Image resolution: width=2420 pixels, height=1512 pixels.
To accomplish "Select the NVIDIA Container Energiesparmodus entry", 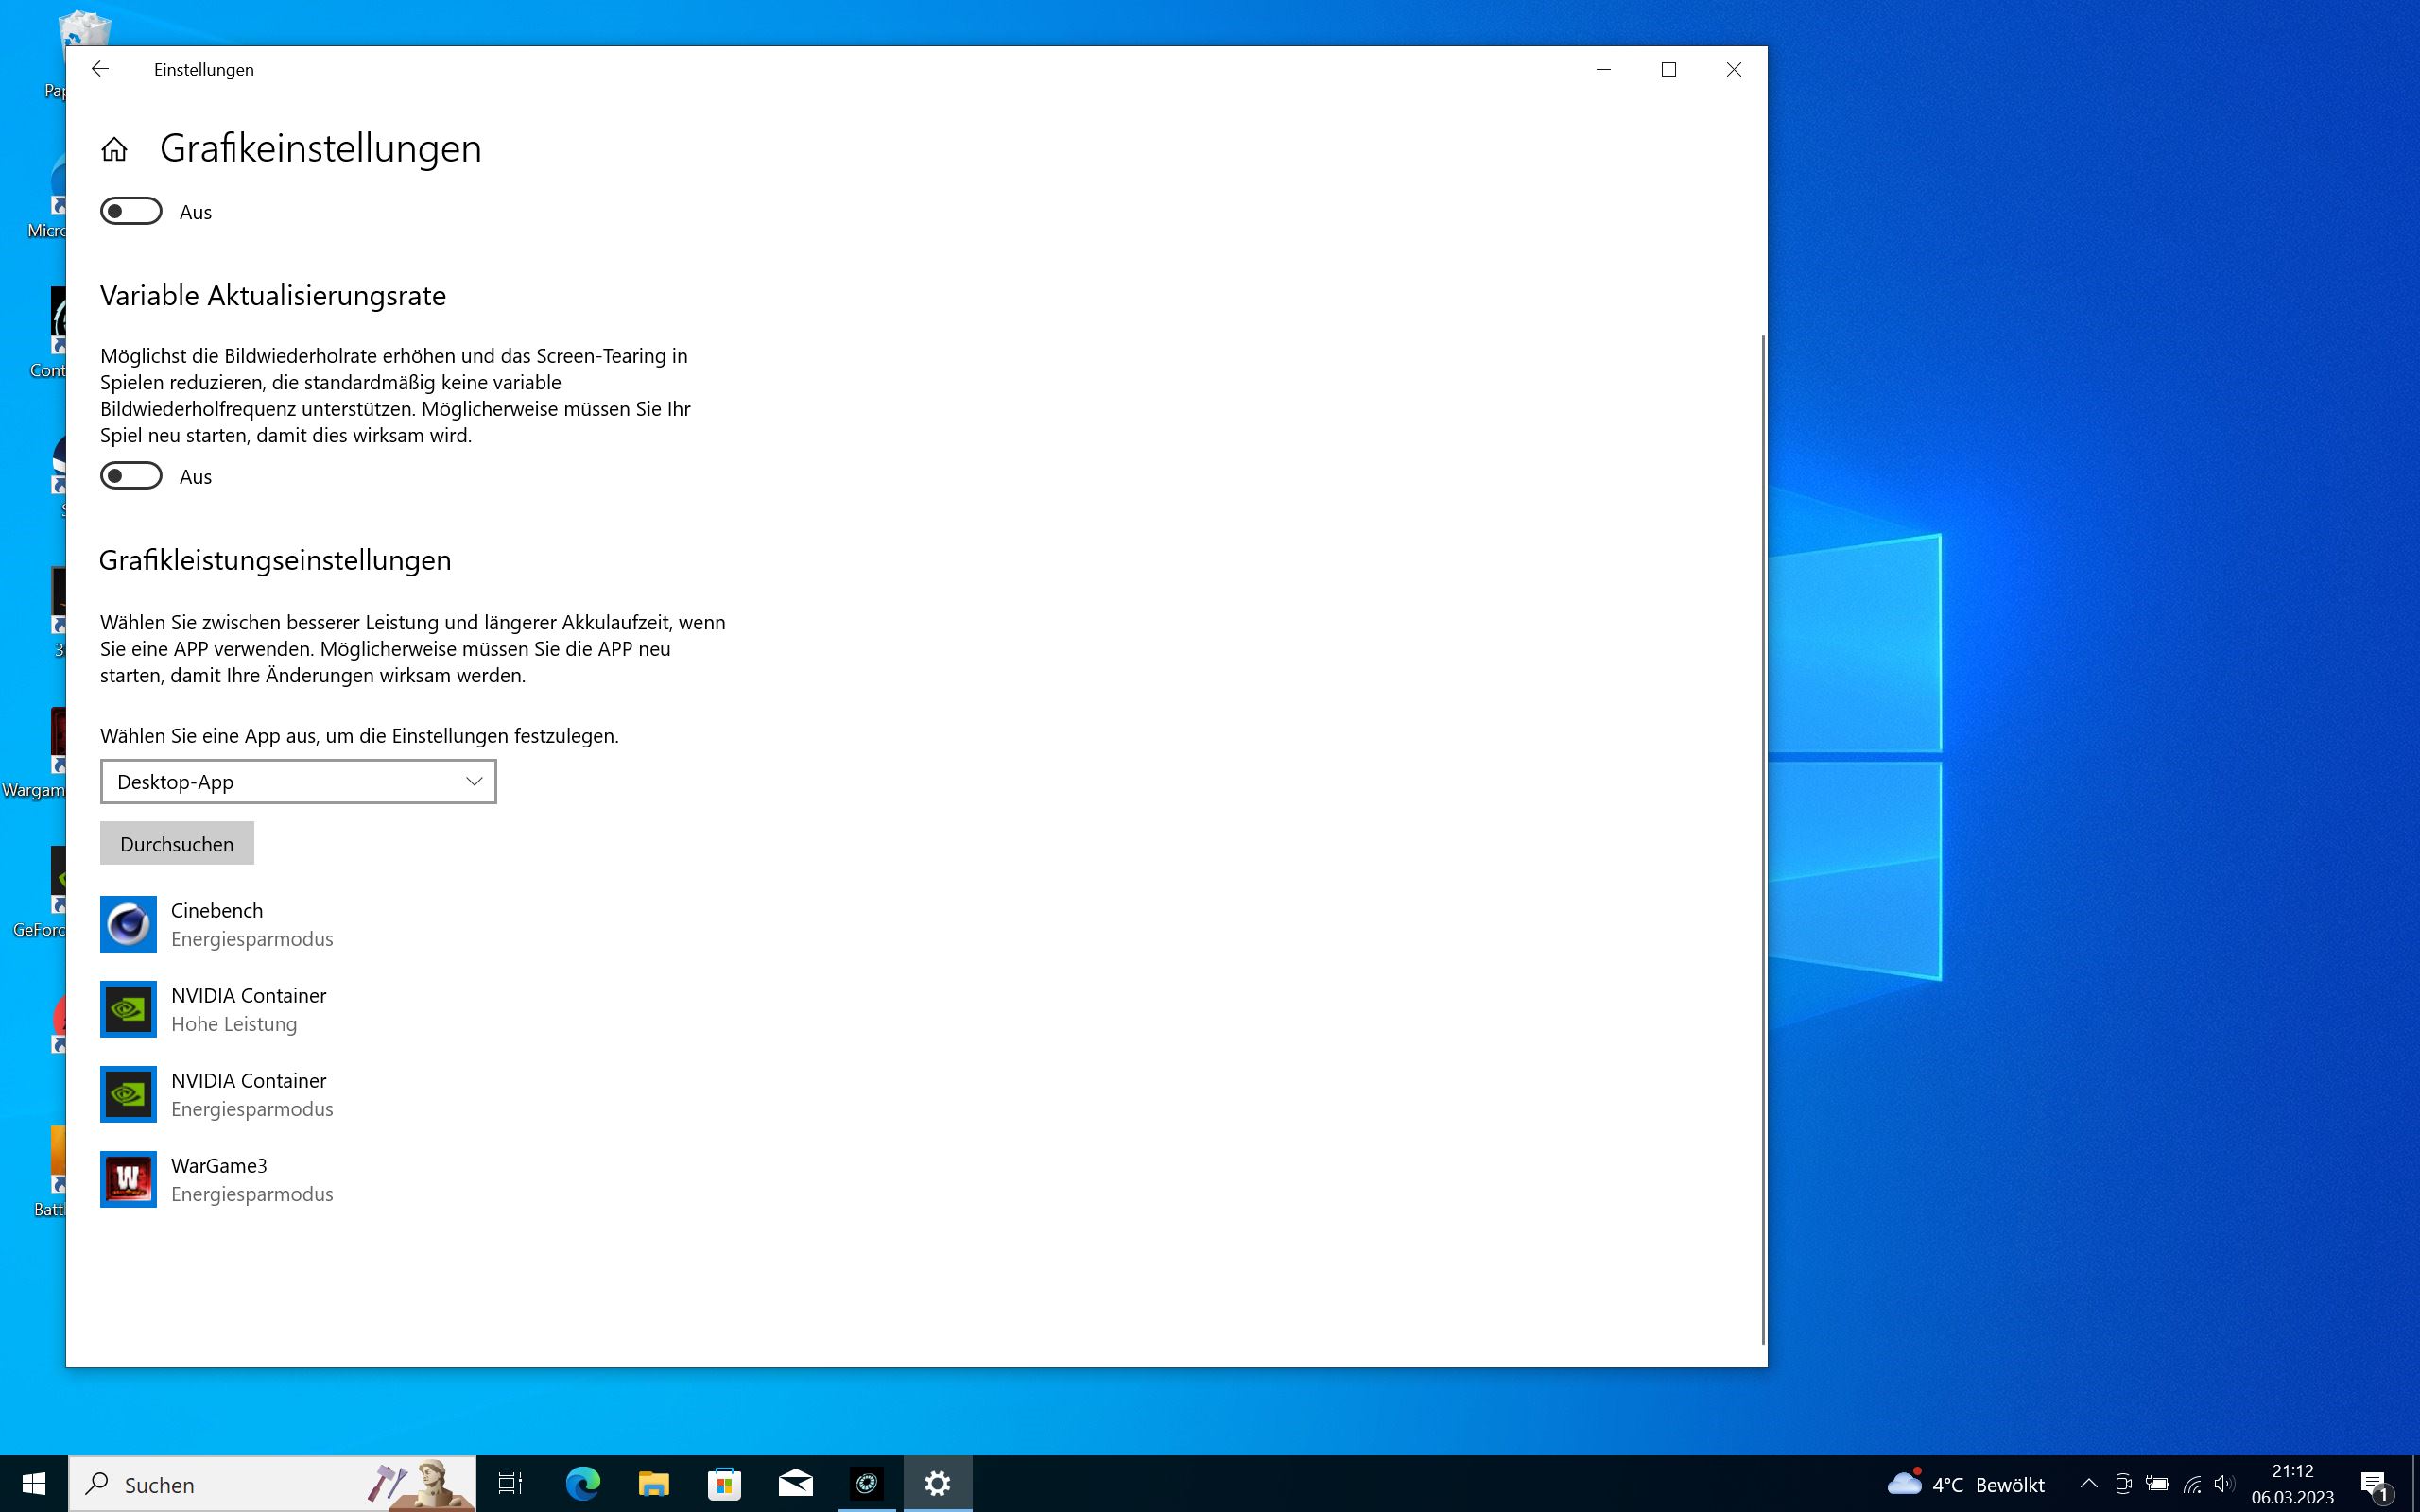I will point(250,1094).
